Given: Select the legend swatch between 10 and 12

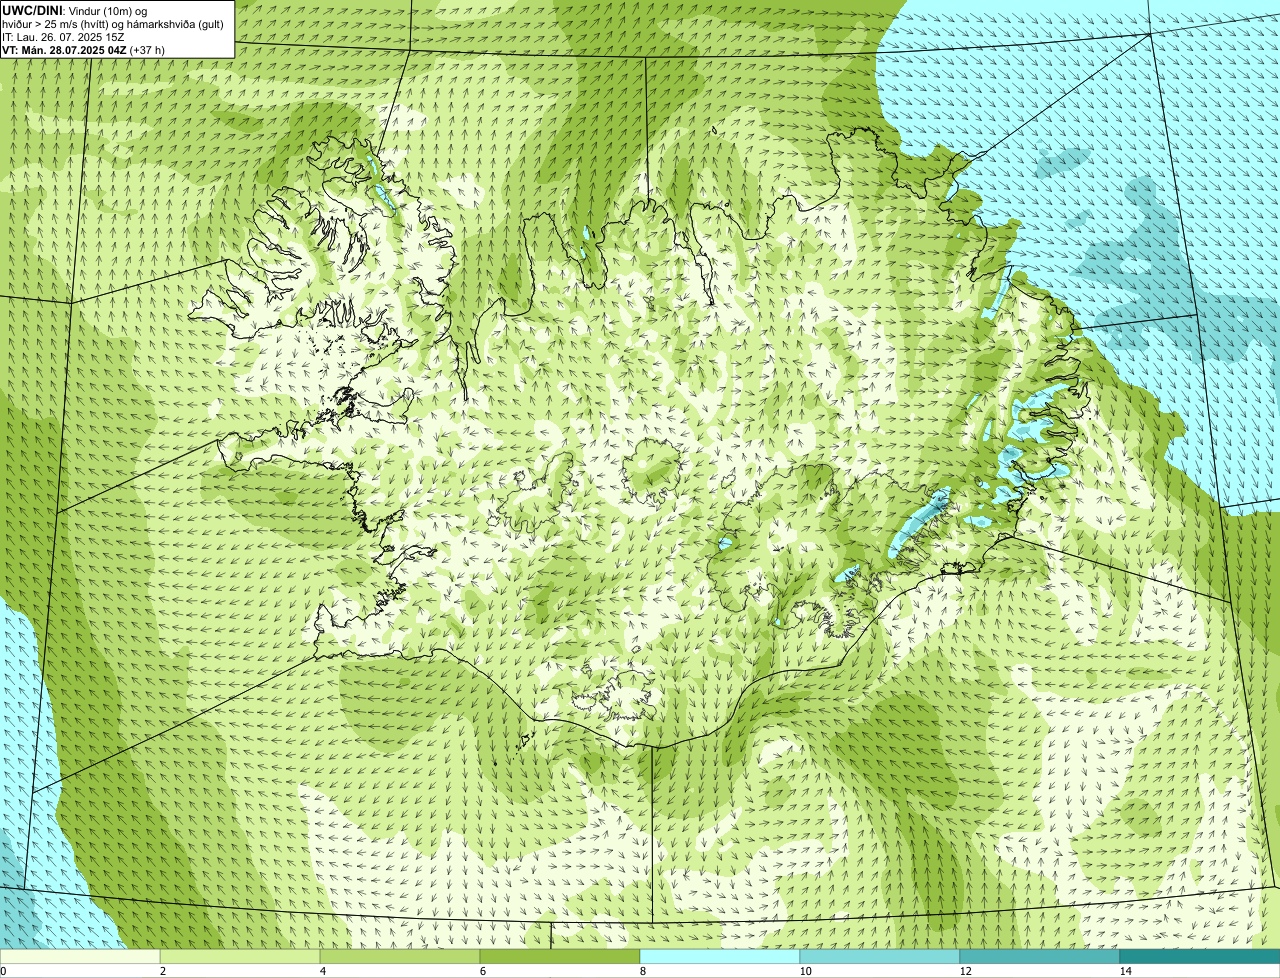Looking at the screenshot, I should click(880, 956).
